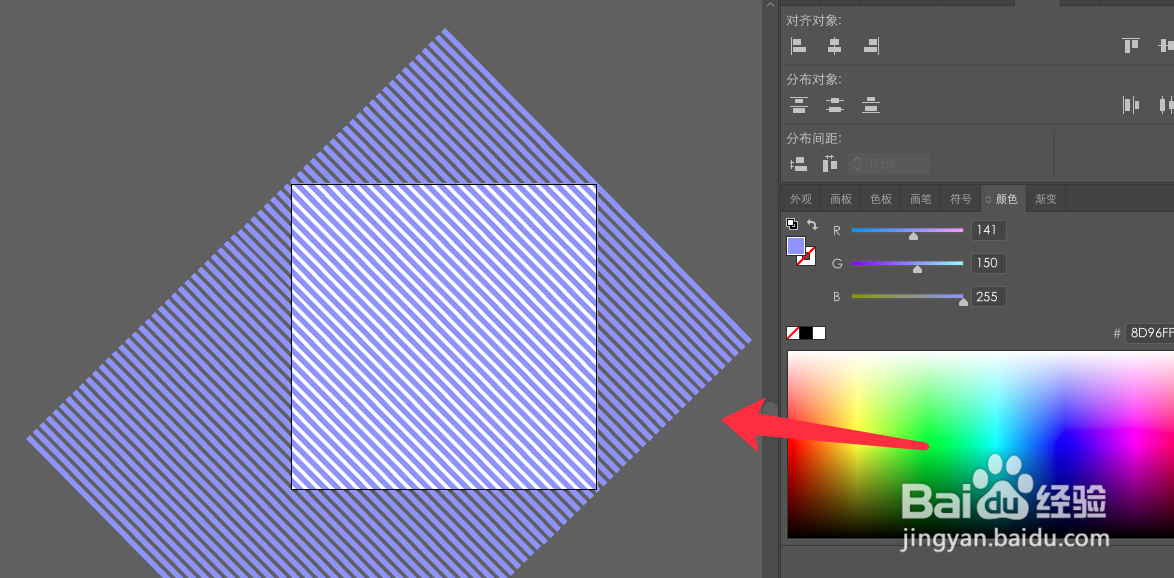
Task: Pick the white swatch in Color panel
Action: (819, 333)
